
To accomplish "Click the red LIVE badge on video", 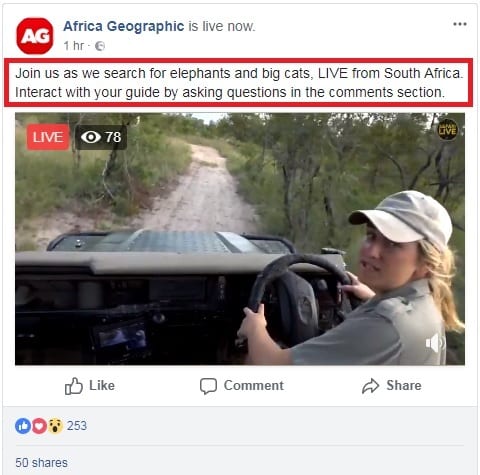I will pos(48,137).
